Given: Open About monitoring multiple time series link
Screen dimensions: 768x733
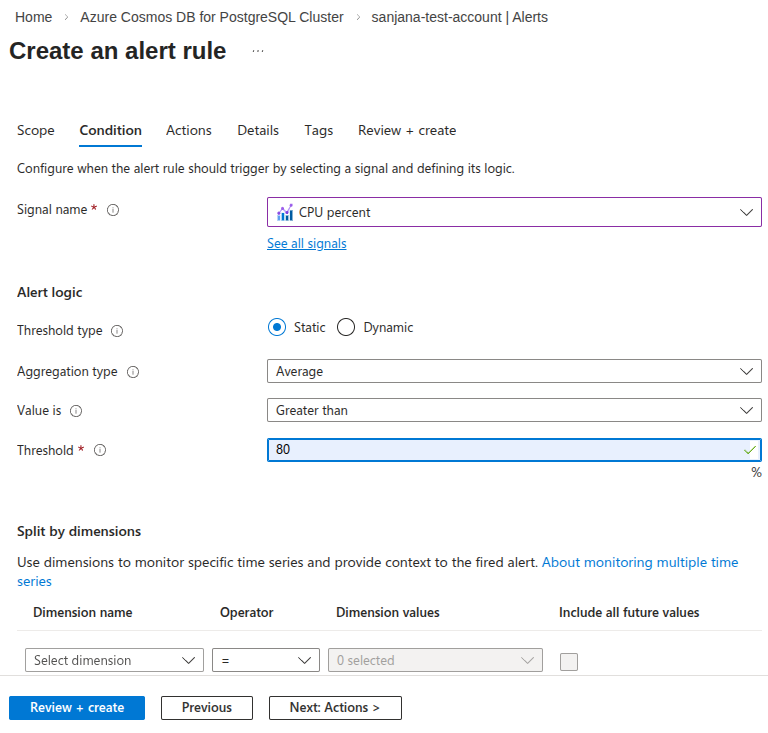Looking at the screenshot, I should (640, 563).
